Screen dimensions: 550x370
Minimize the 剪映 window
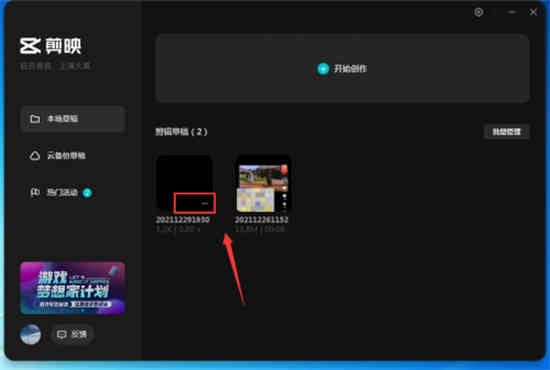[512, 12]
